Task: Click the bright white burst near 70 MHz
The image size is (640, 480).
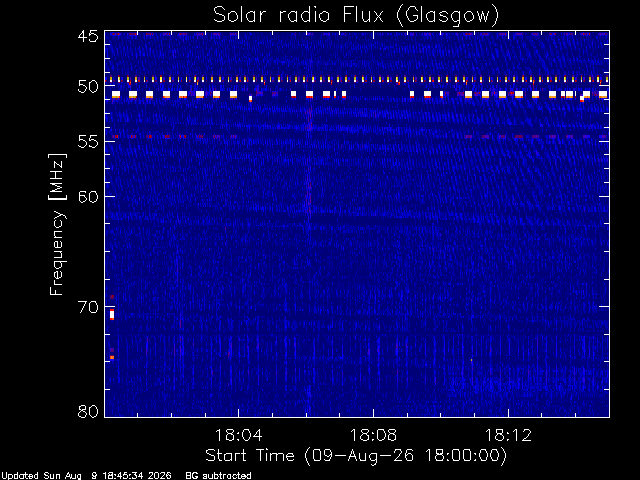Action: coord(112,315)
